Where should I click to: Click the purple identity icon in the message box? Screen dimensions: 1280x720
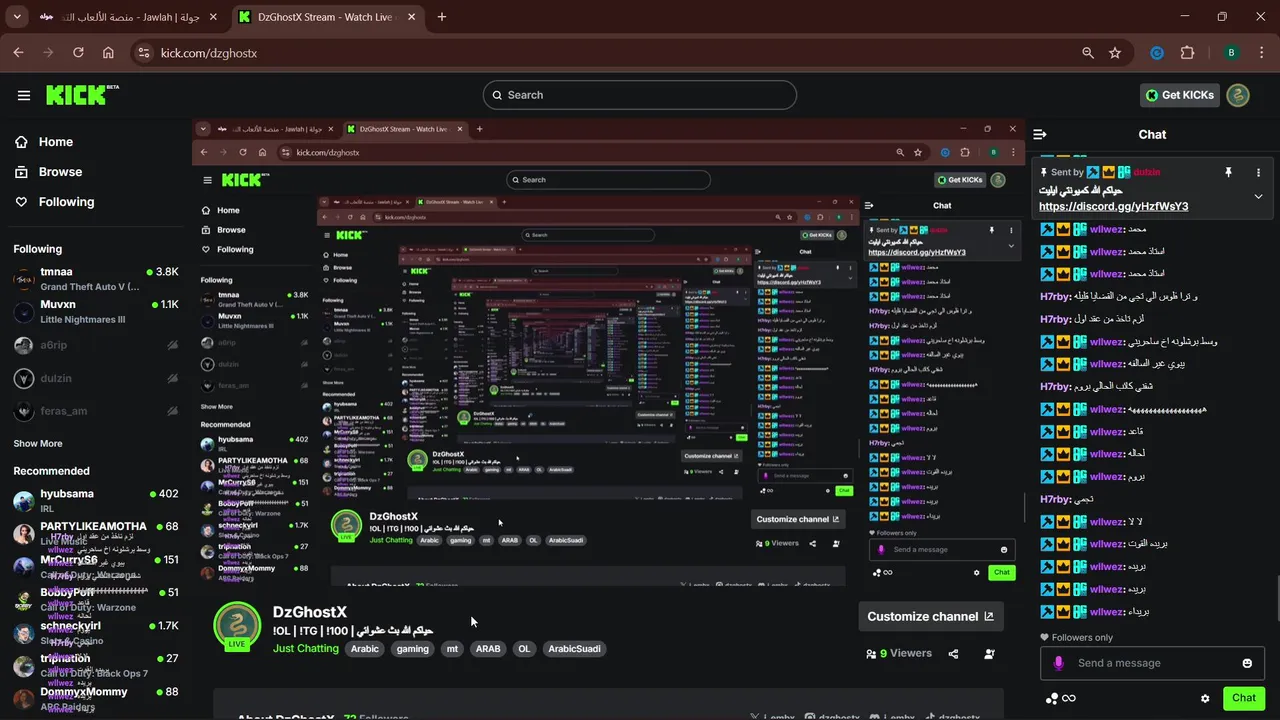(x=1059, y=663)
